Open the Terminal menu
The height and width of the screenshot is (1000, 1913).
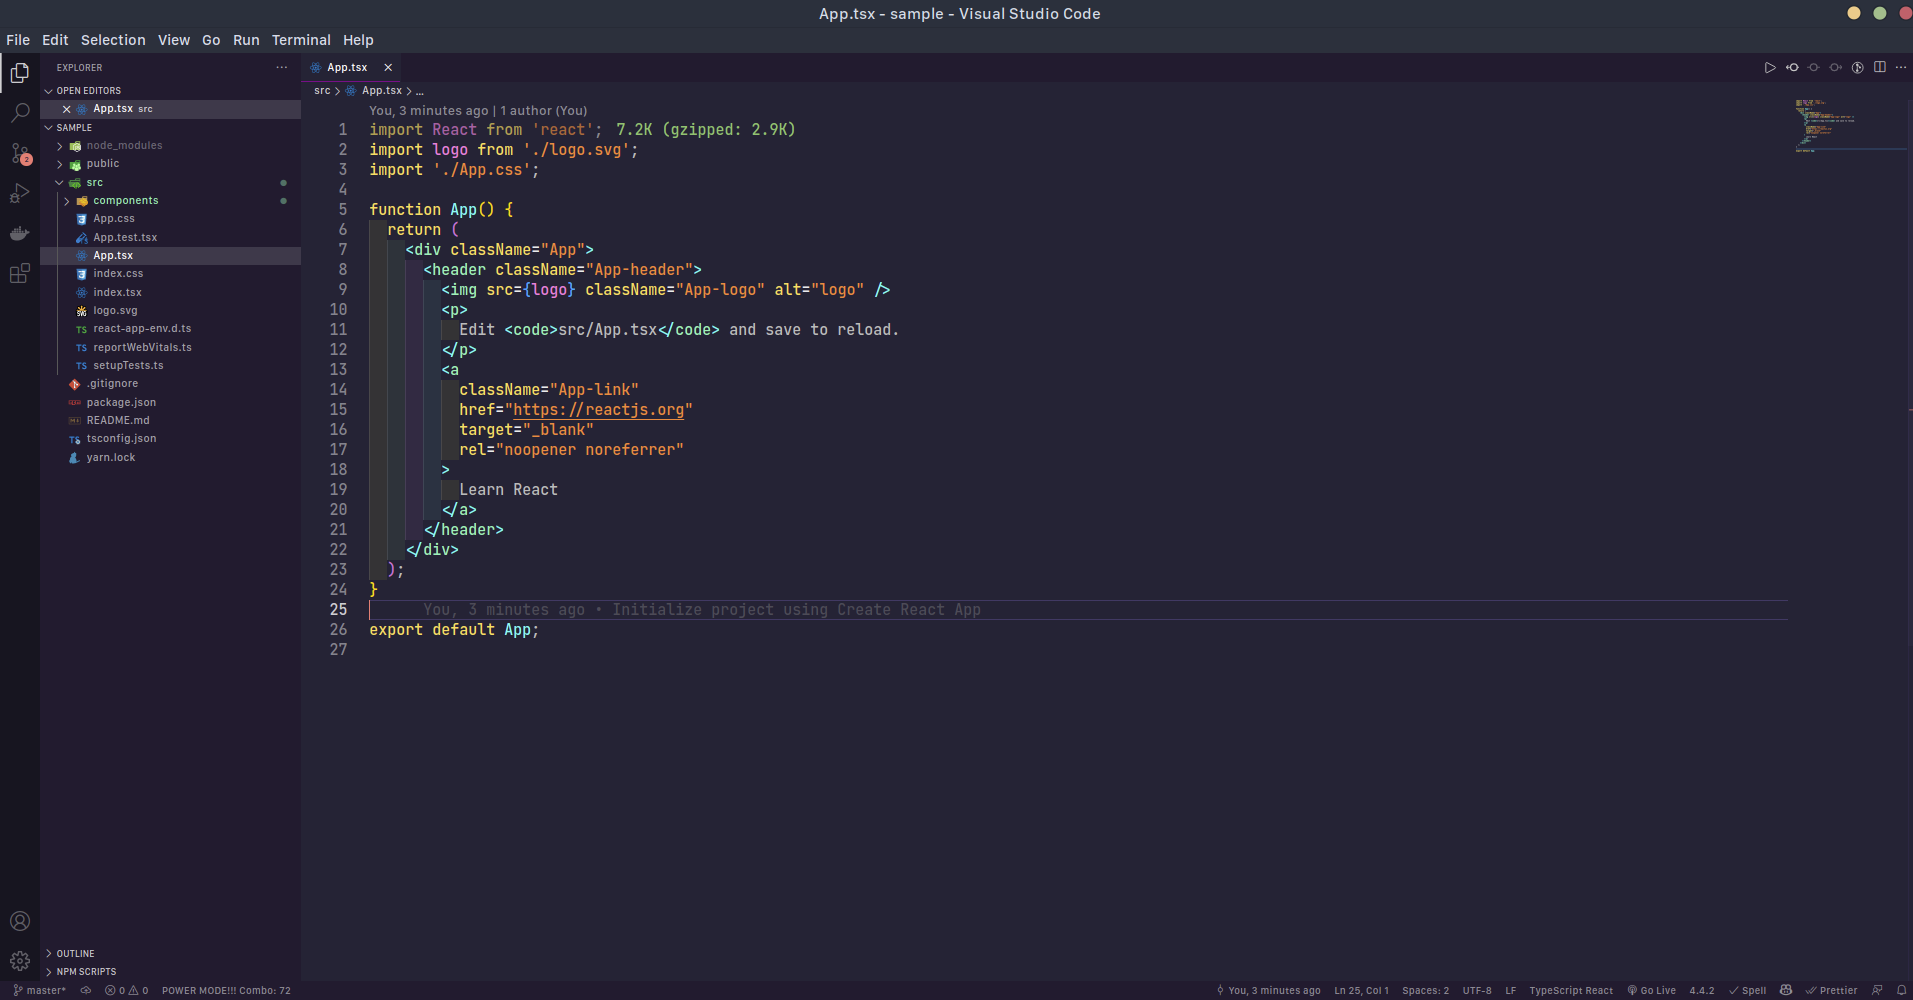click(301, 40)
